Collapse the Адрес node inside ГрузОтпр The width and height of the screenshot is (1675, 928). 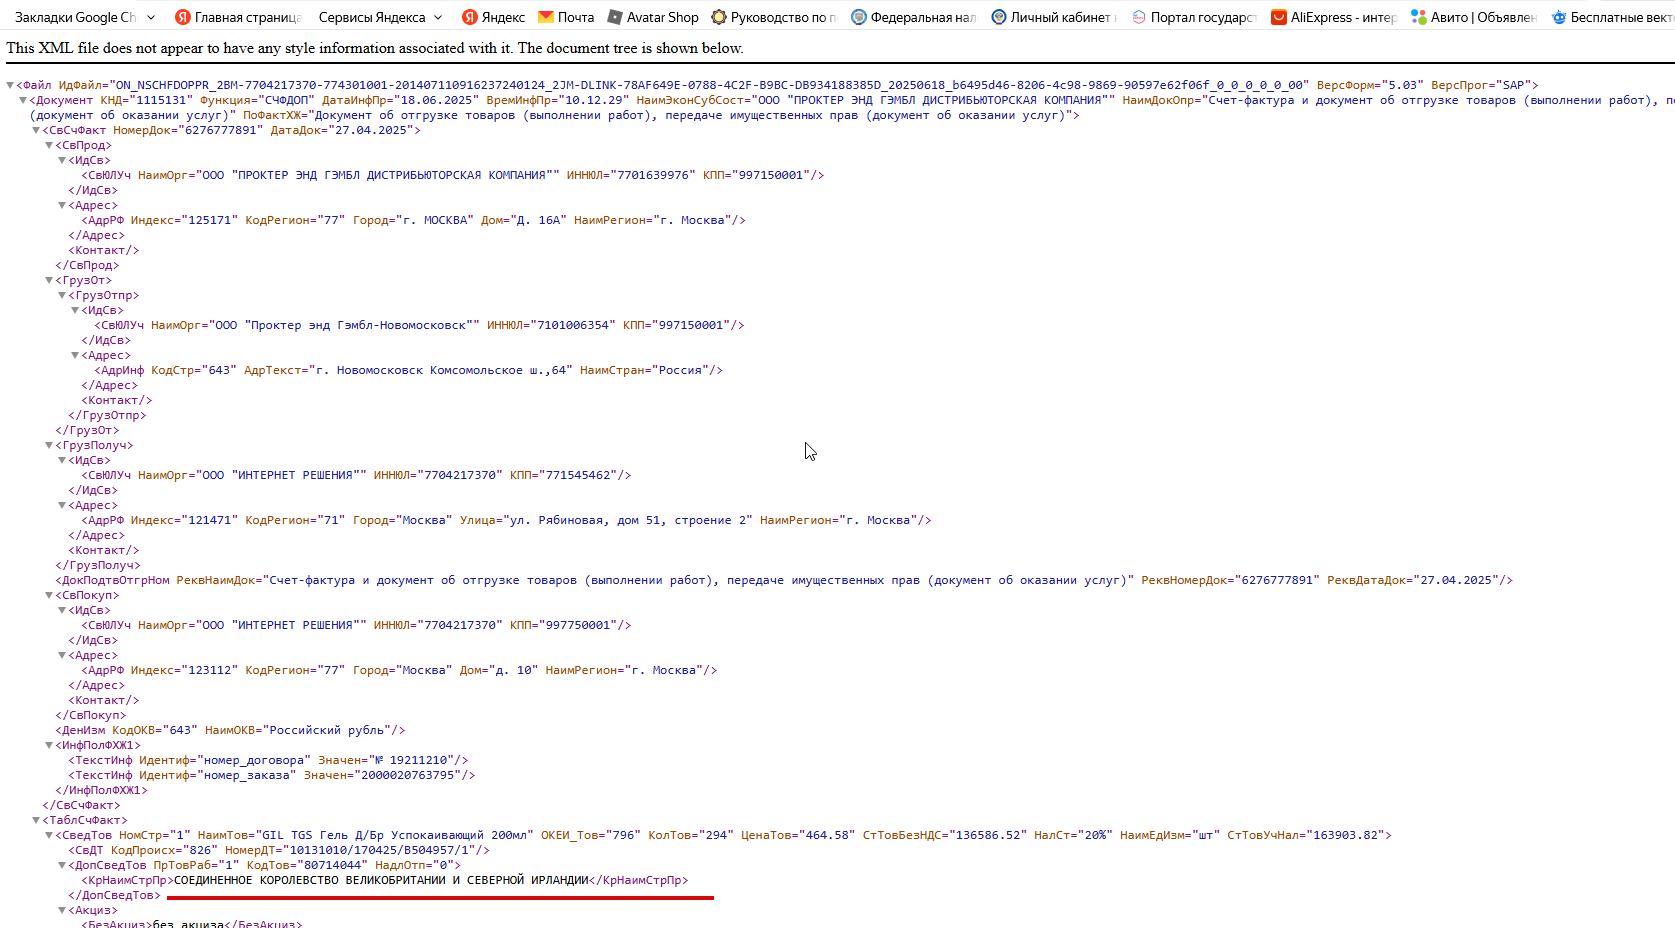click(75, 356)
